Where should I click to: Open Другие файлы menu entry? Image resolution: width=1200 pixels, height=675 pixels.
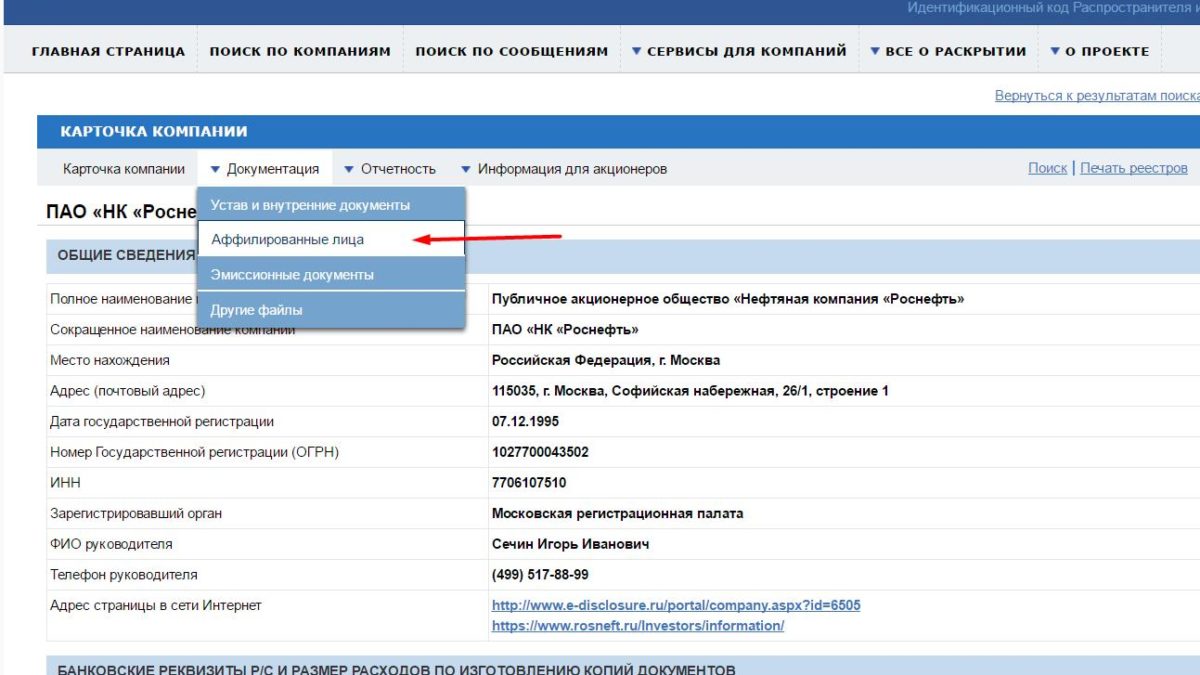(x=331, y=310)
